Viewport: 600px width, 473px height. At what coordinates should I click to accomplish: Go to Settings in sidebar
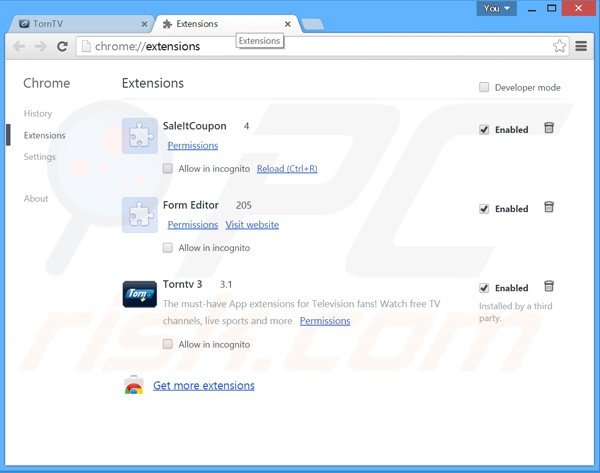pyautogui.click(x=40, y=157)
